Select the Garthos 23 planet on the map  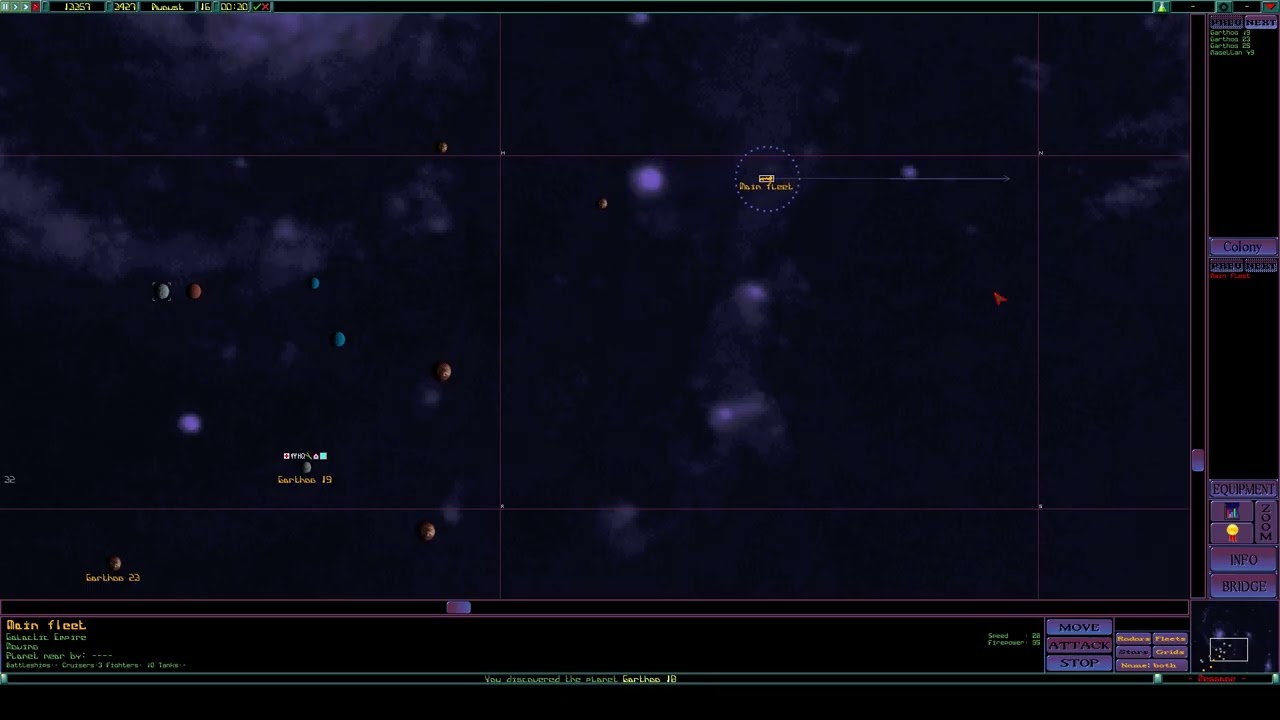(x=115, y=564)
